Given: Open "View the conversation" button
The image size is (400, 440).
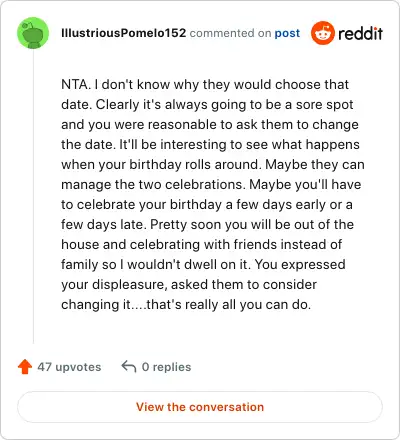Looking at the screenshot, I should (x=200, y=407).
